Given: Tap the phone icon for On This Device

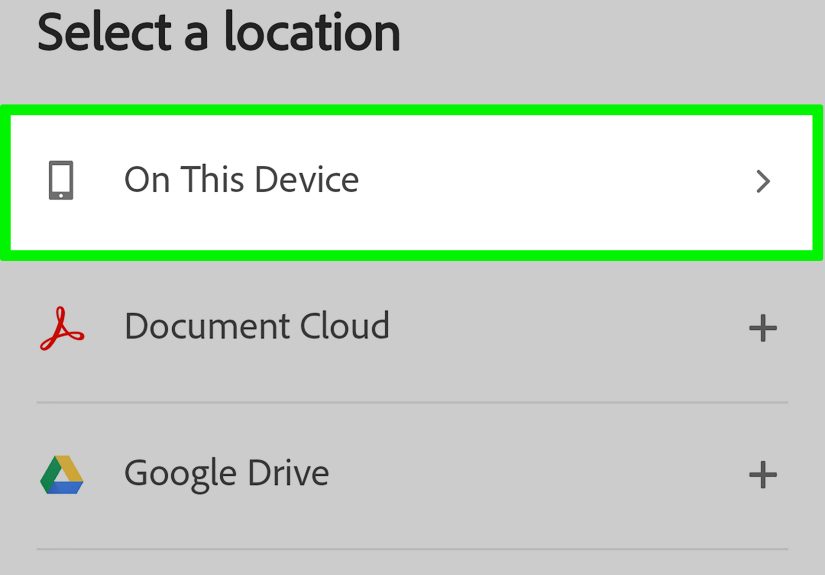Looking at the screenshot, I should coord(61,181).
